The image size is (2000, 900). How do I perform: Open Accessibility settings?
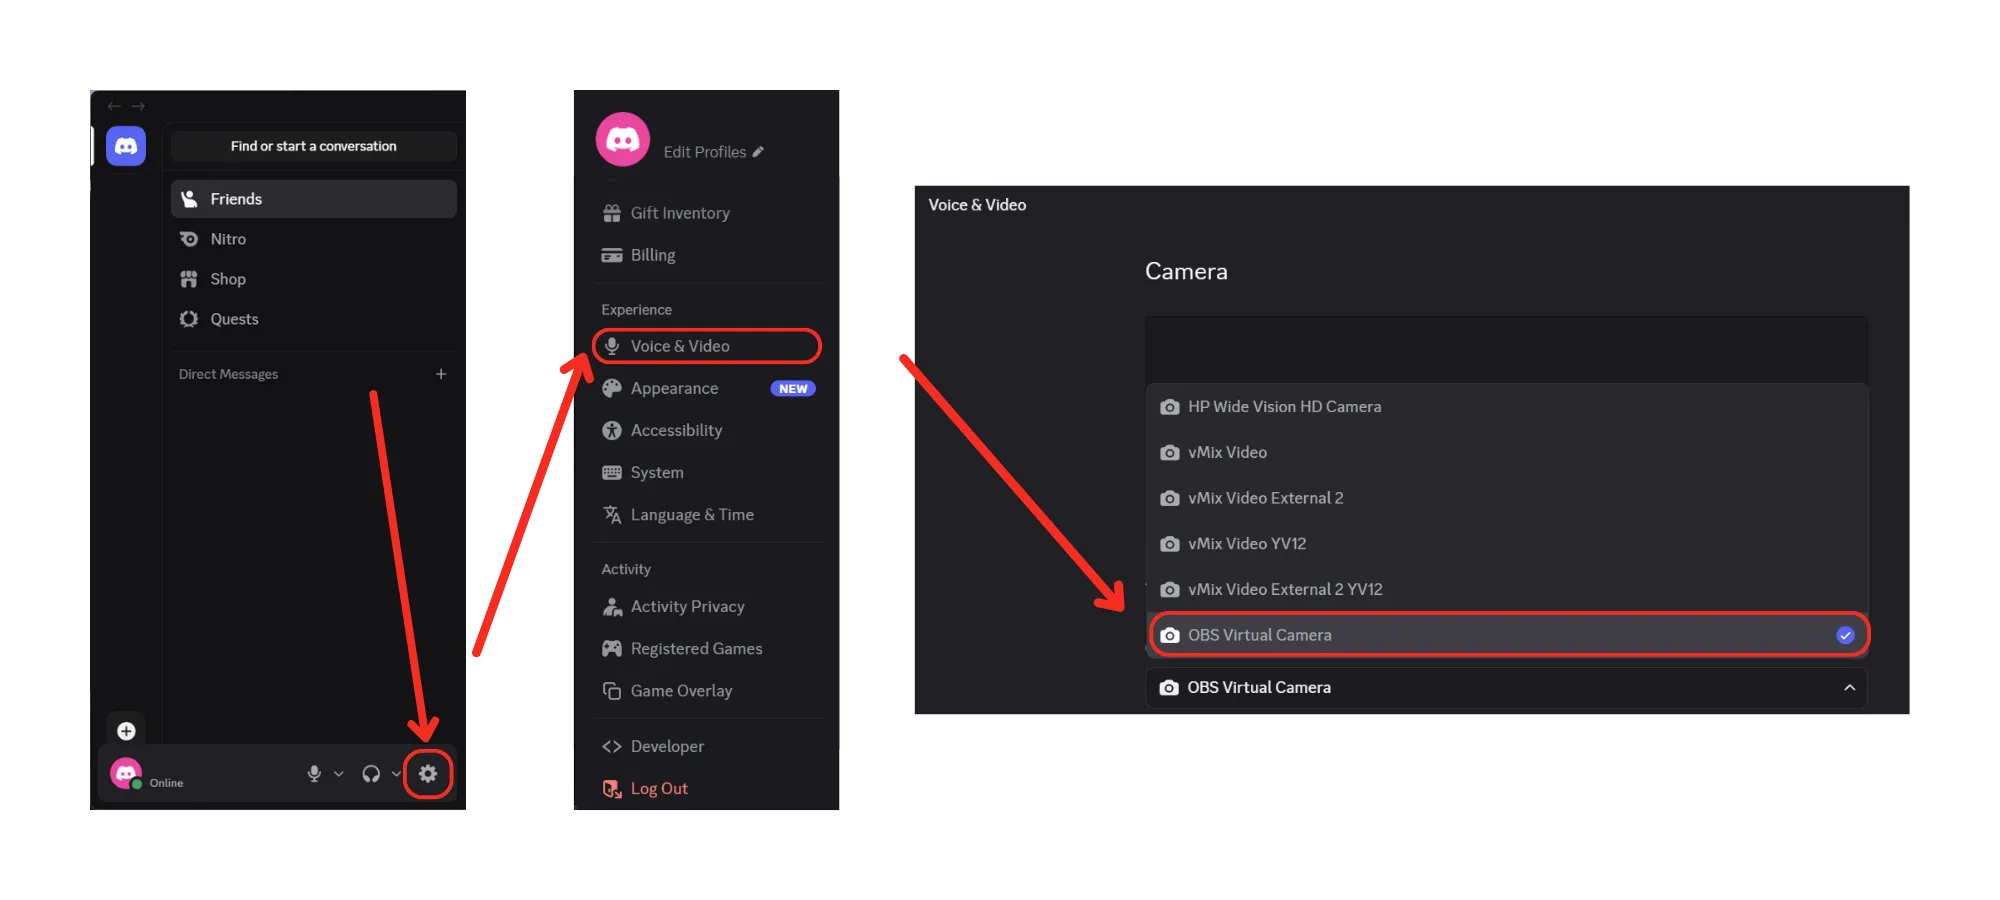pos(707,430)
